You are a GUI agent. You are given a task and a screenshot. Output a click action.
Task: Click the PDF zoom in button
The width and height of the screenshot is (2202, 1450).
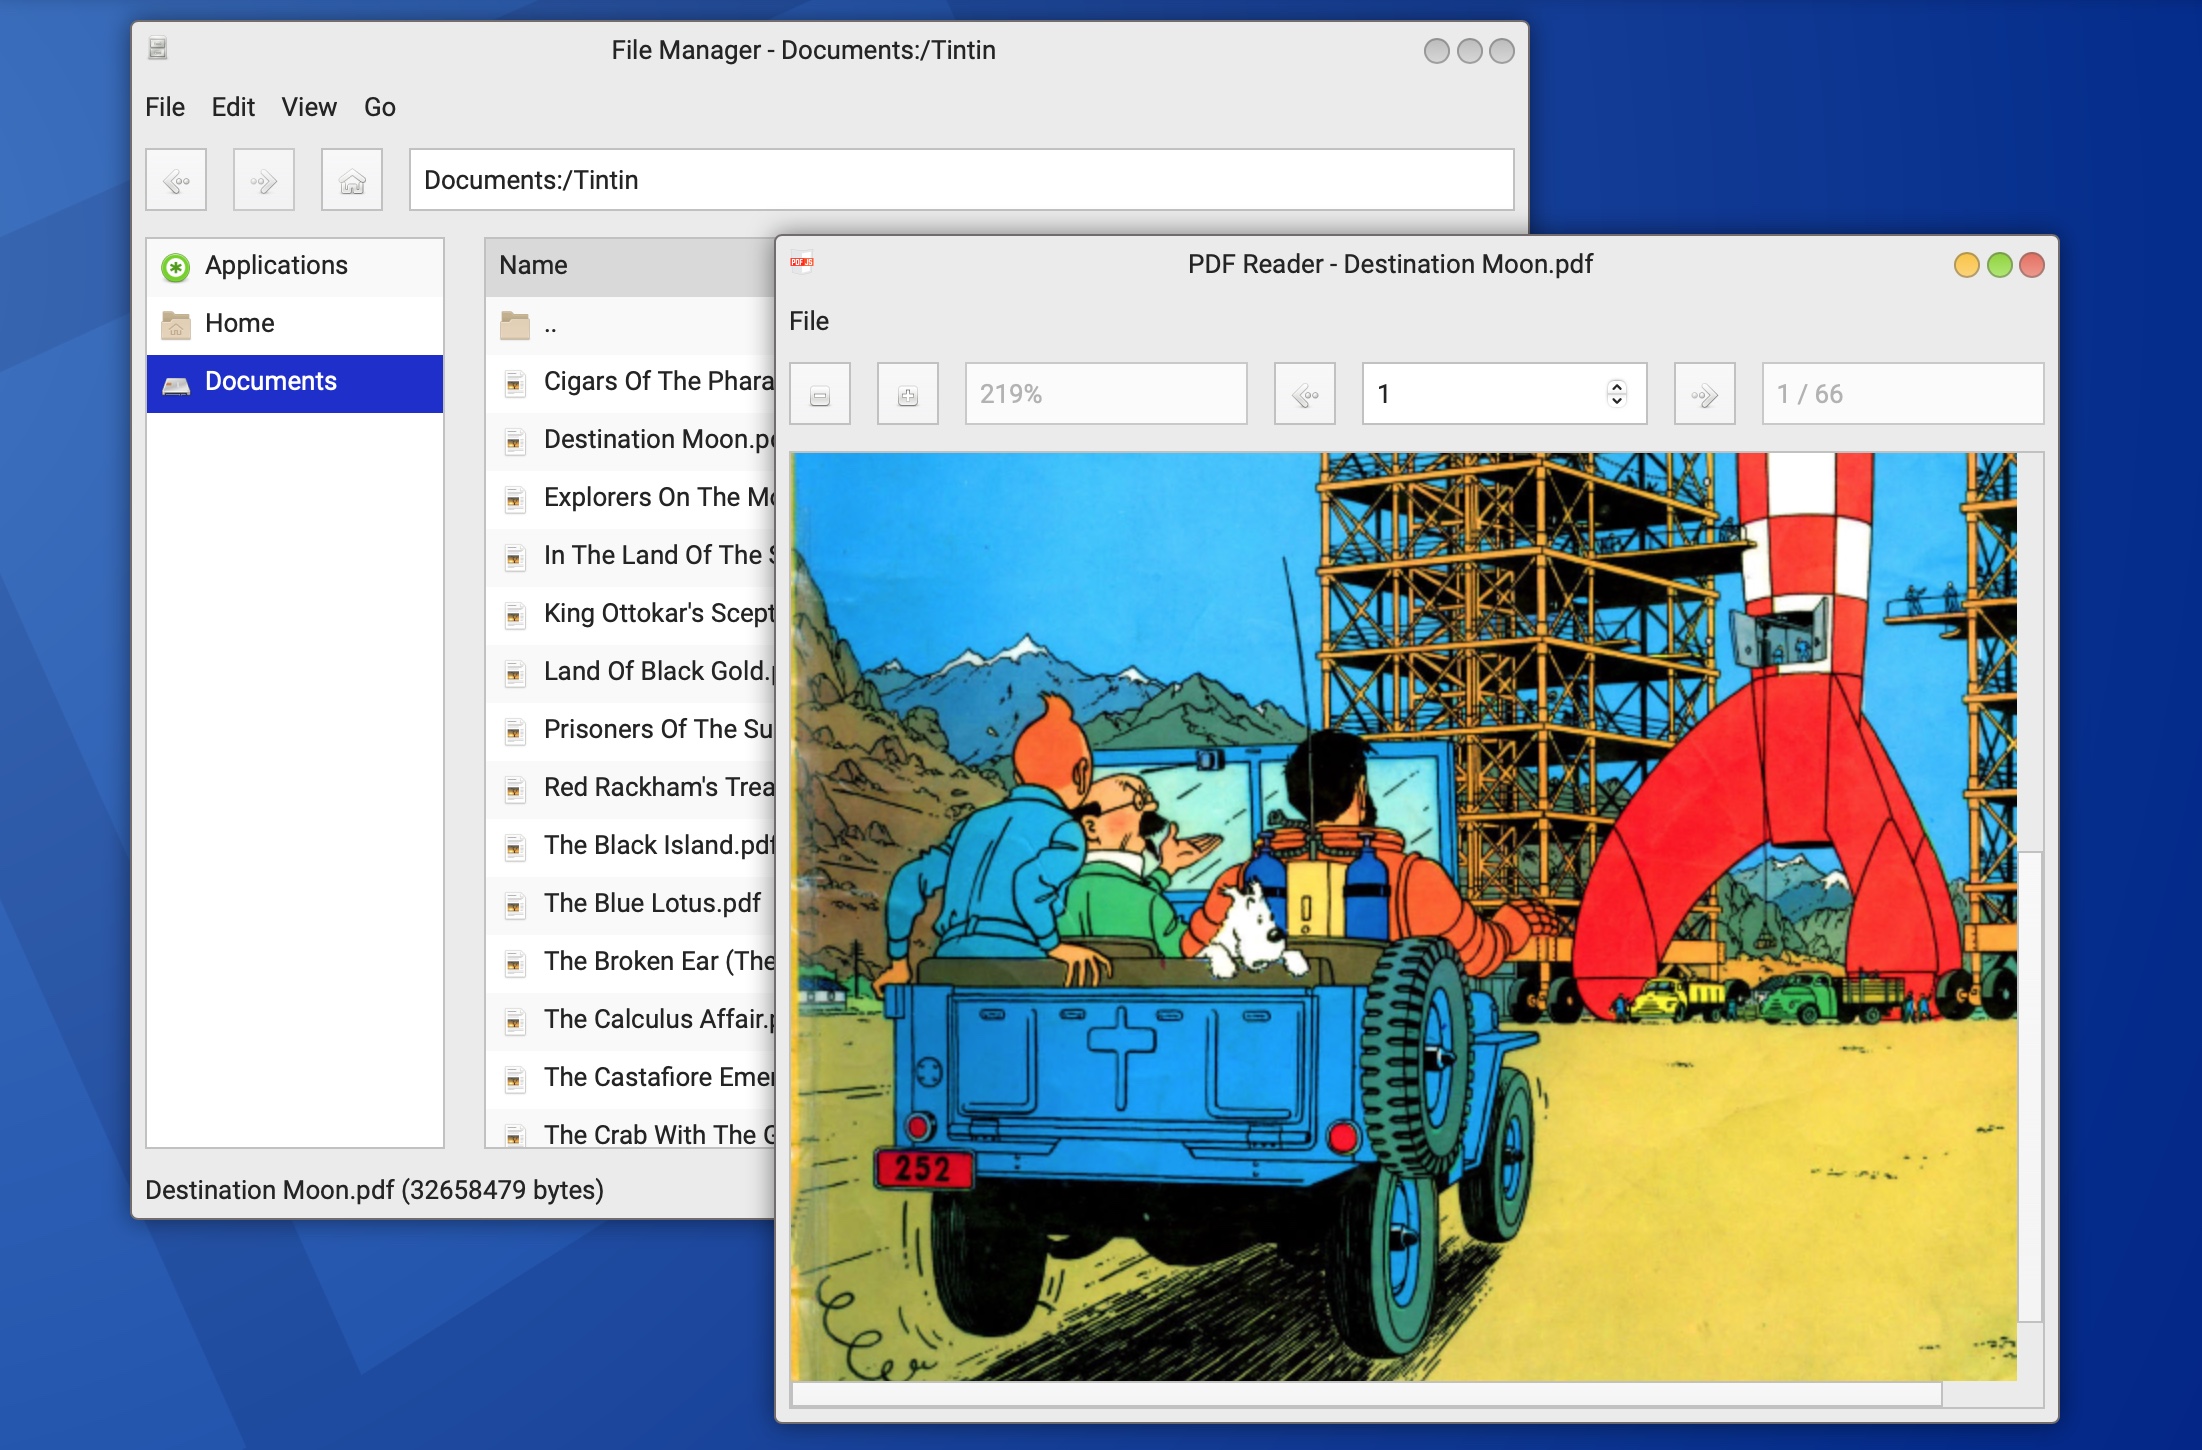(x=907, y=395)
